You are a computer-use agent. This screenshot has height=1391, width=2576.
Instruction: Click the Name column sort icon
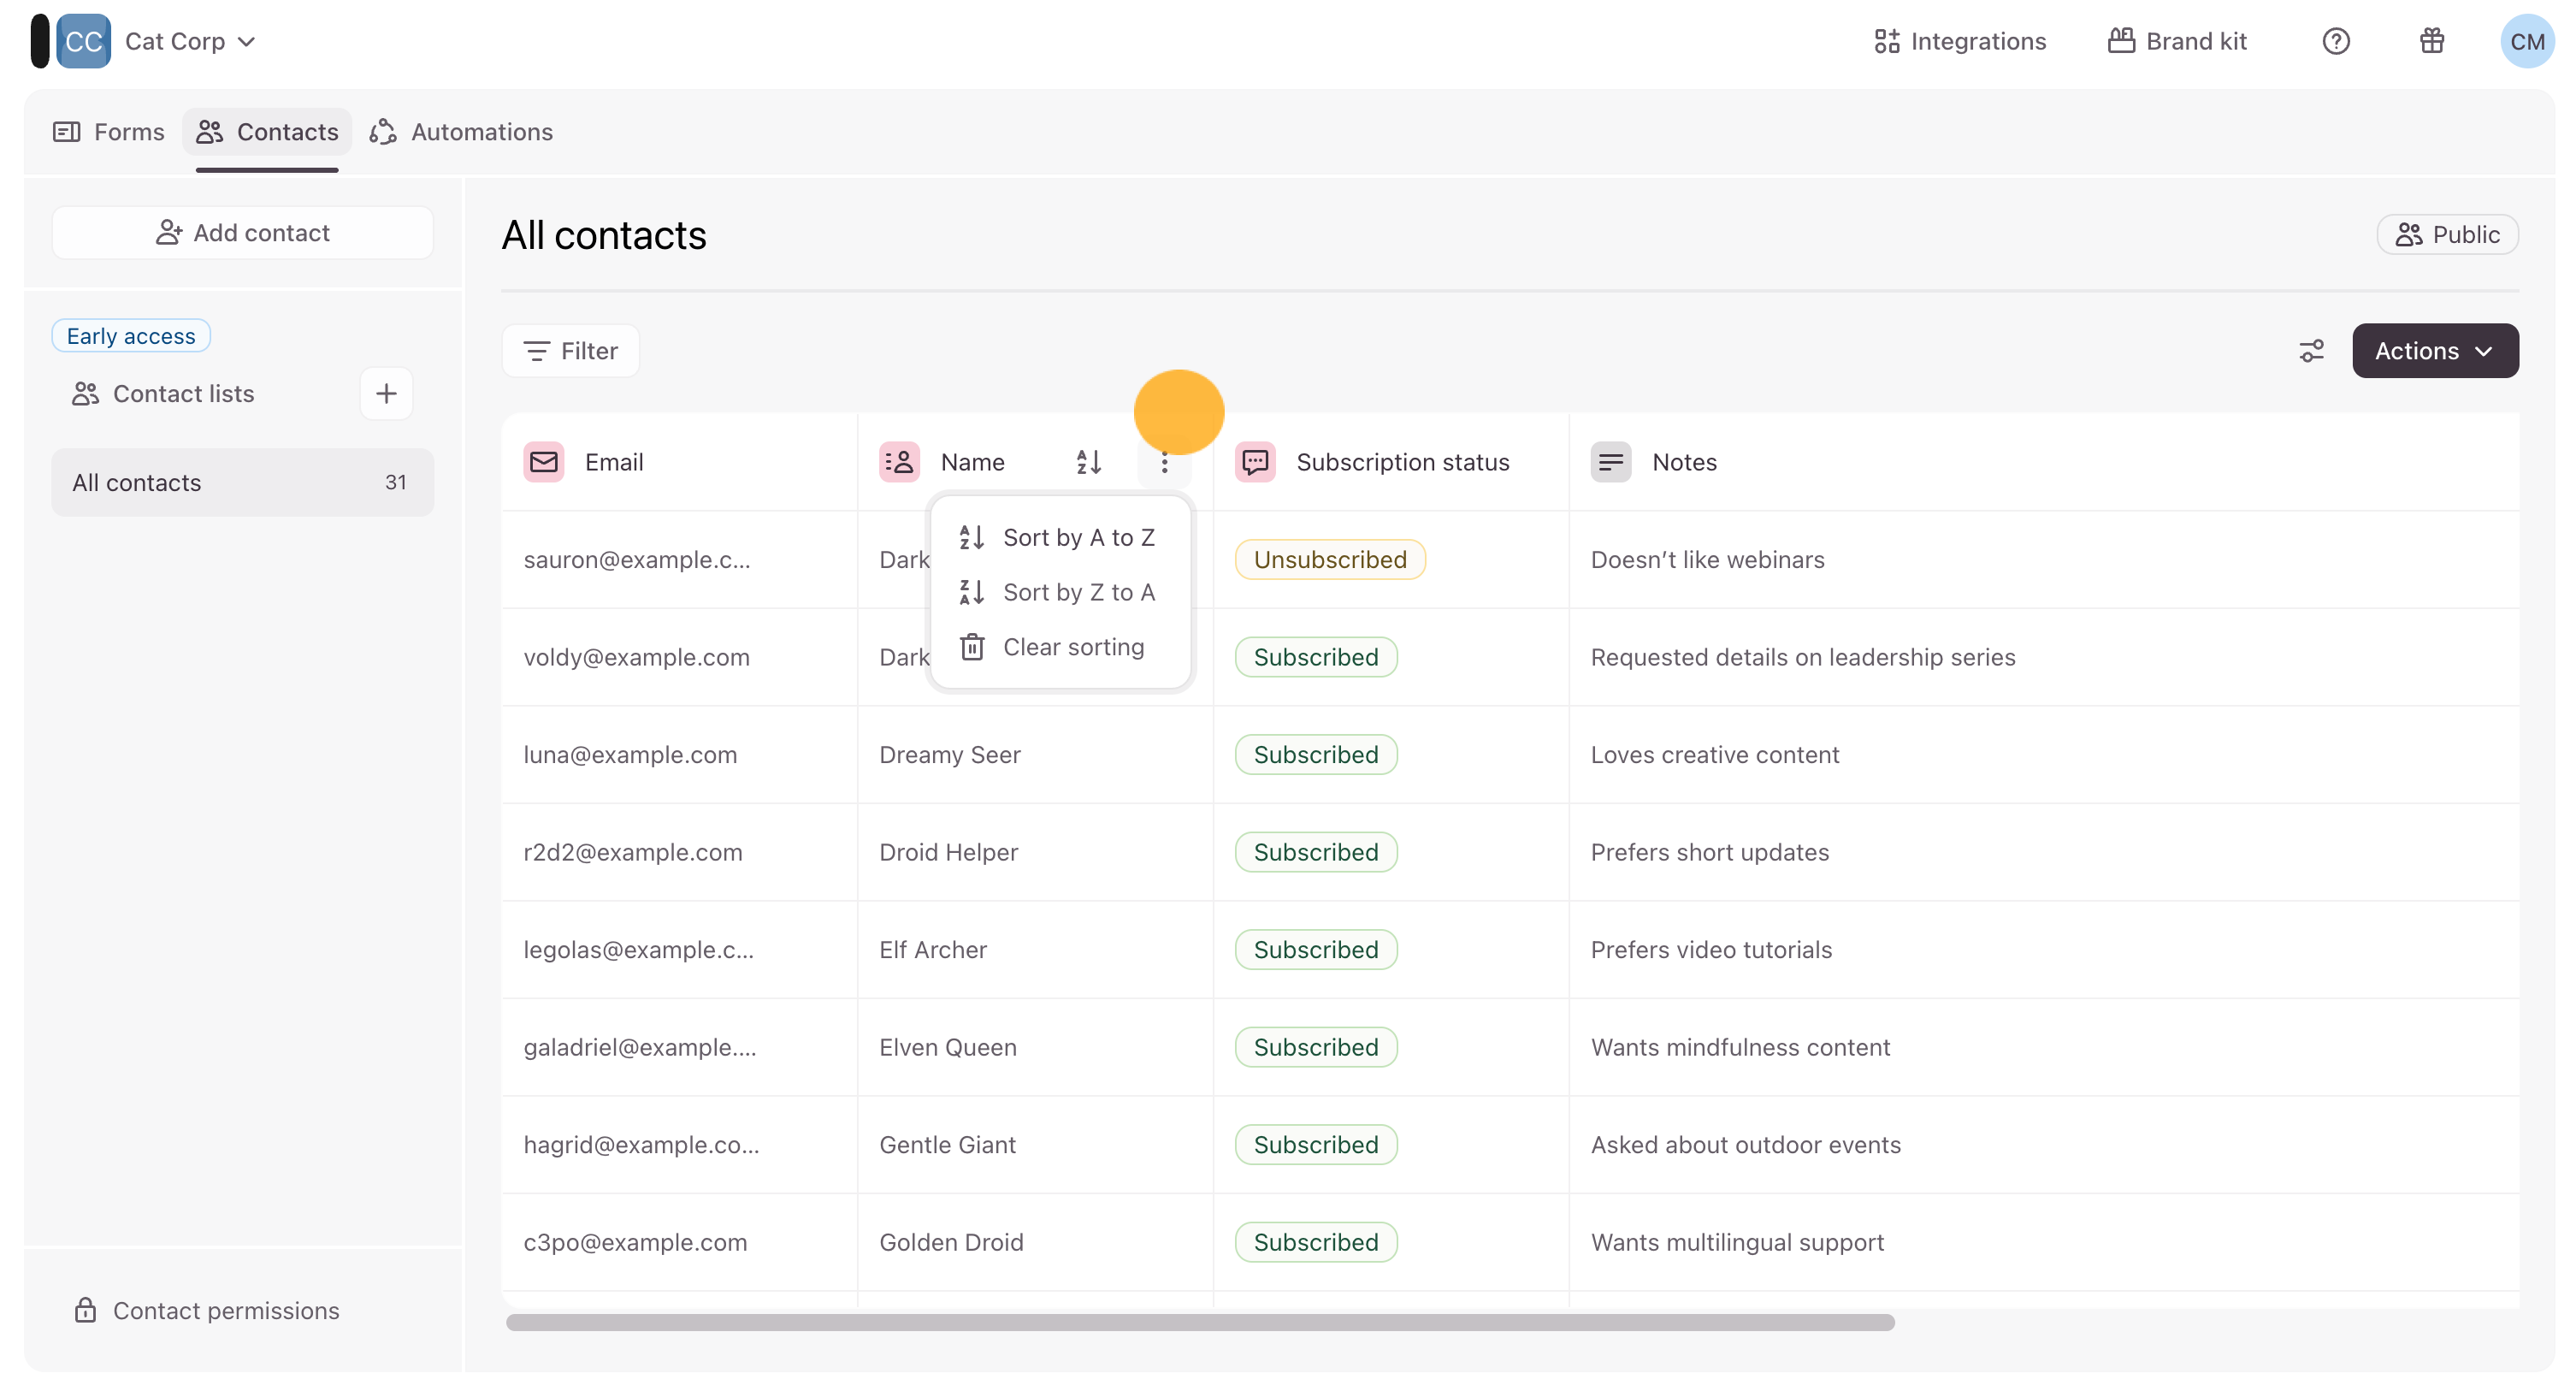(1088, 461)
